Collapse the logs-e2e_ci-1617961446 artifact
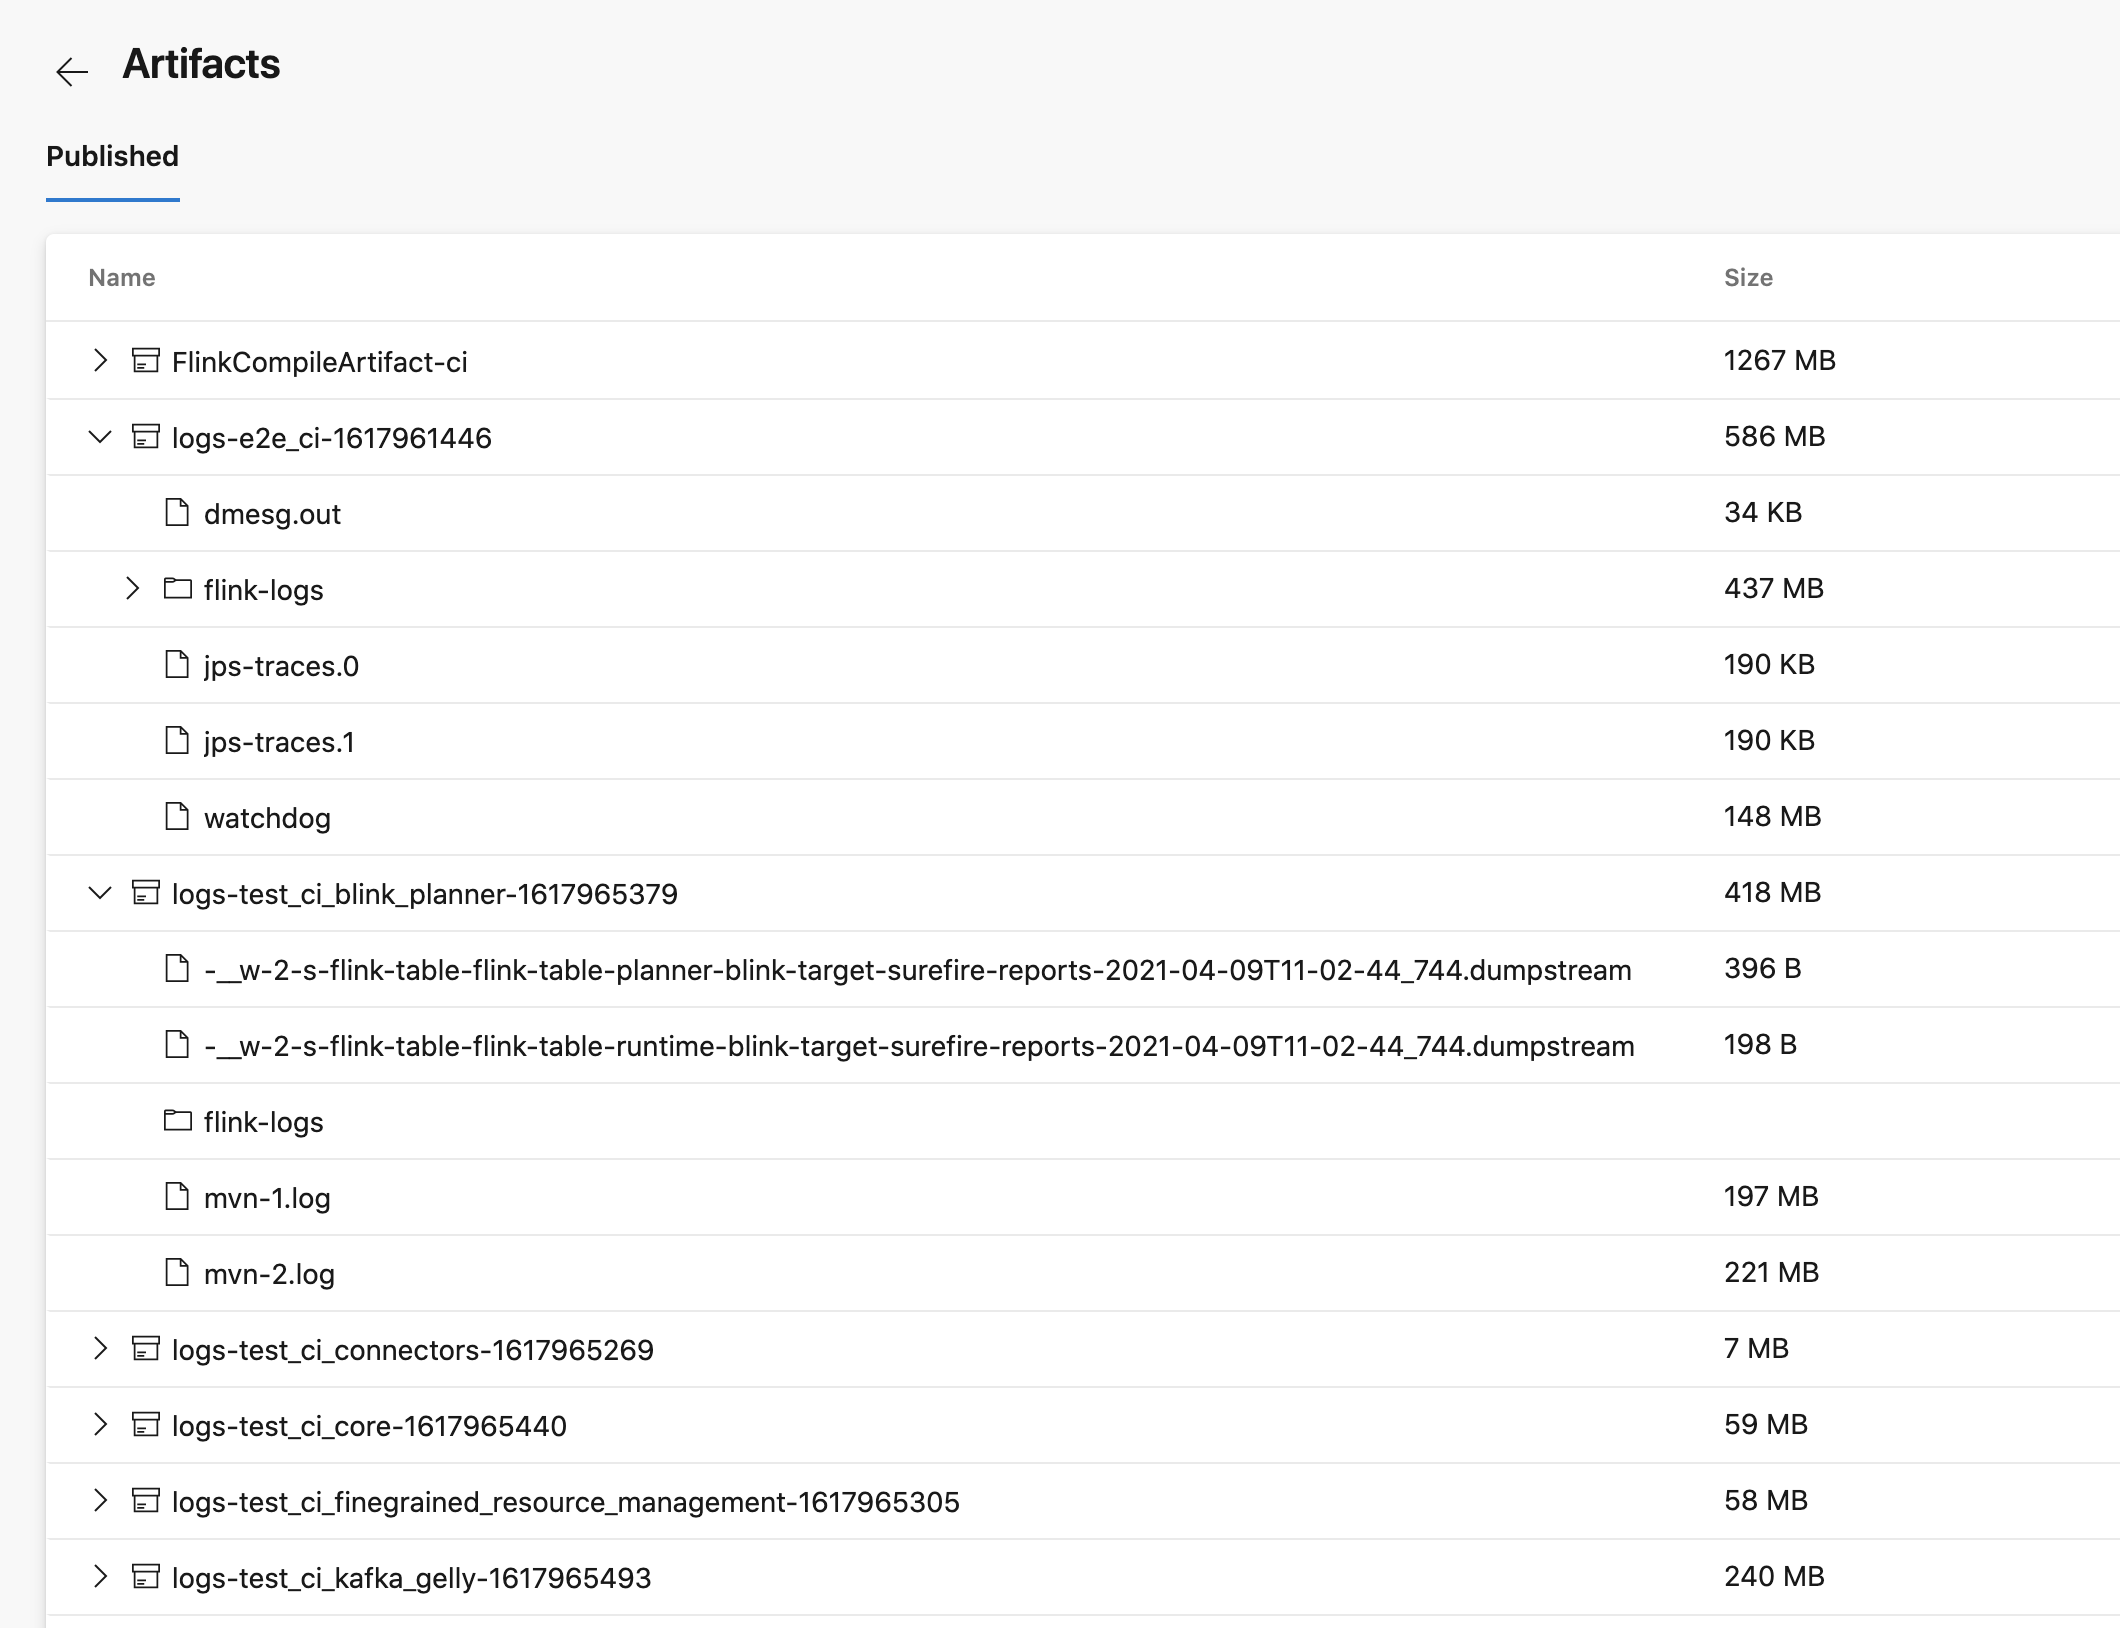 100,437
